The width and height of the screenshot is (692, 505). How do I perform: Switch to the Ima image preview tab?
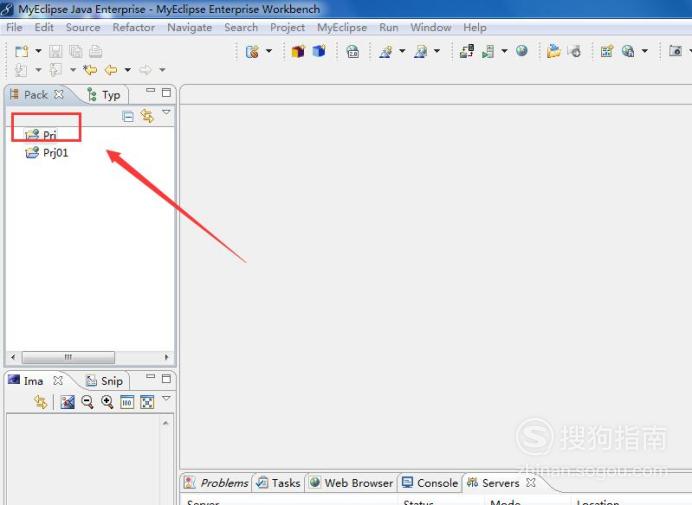pyautogui.click(x=26, y=381)
